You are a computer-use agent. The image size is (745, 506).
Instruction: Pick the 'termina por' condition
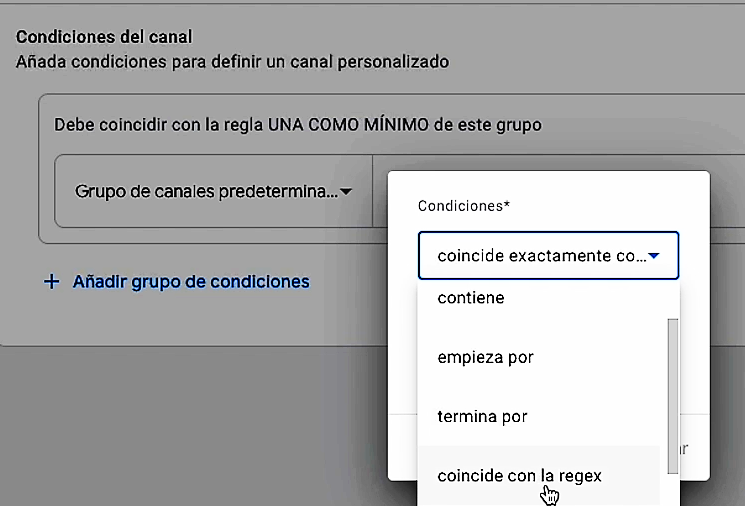(x=482, y=416)
